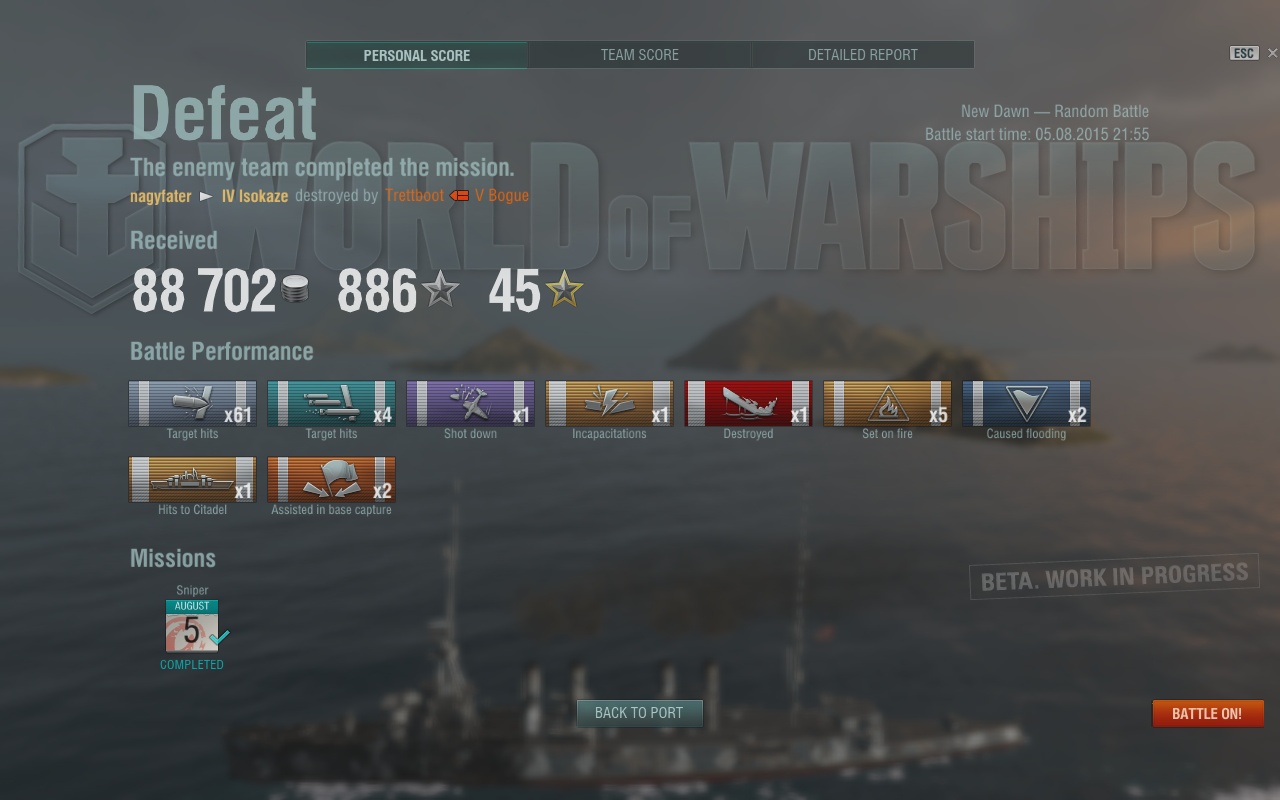The height and width of the screenshot is (800, 1280).
Task: Select the Assisted in base capture ribbon
Action: pyautogui.click(x=331, y=479)
